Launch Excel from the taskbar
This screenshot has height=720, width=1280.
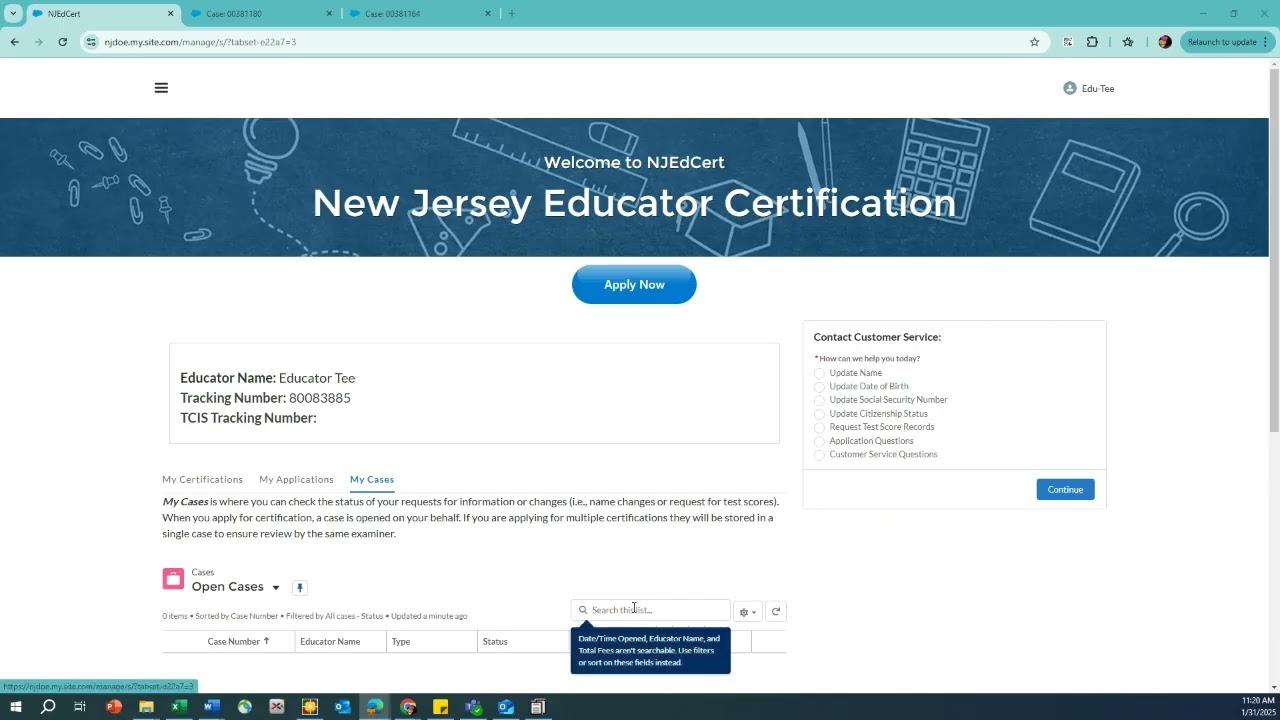(179, 707)
